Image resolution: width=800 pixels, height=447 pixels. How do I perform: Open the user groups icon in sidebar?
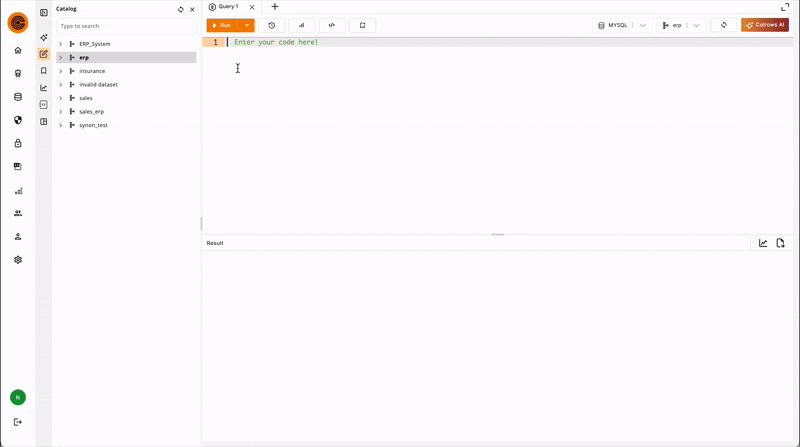18,213
